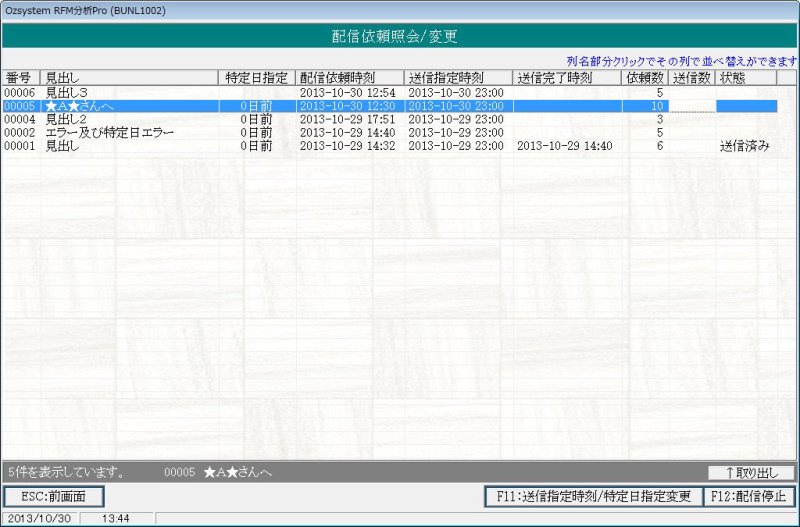Image resolution: width=800 pixels, height=527 pixels.
Task: Click completion time 2013-10-29 14:40 cell
Action: (x=564, y=146)
